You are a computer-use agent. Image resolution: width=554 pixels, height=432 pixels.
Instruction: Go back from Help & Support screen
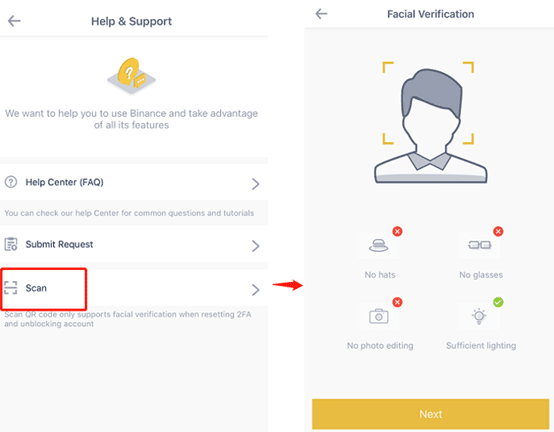[x=14, y=21]
